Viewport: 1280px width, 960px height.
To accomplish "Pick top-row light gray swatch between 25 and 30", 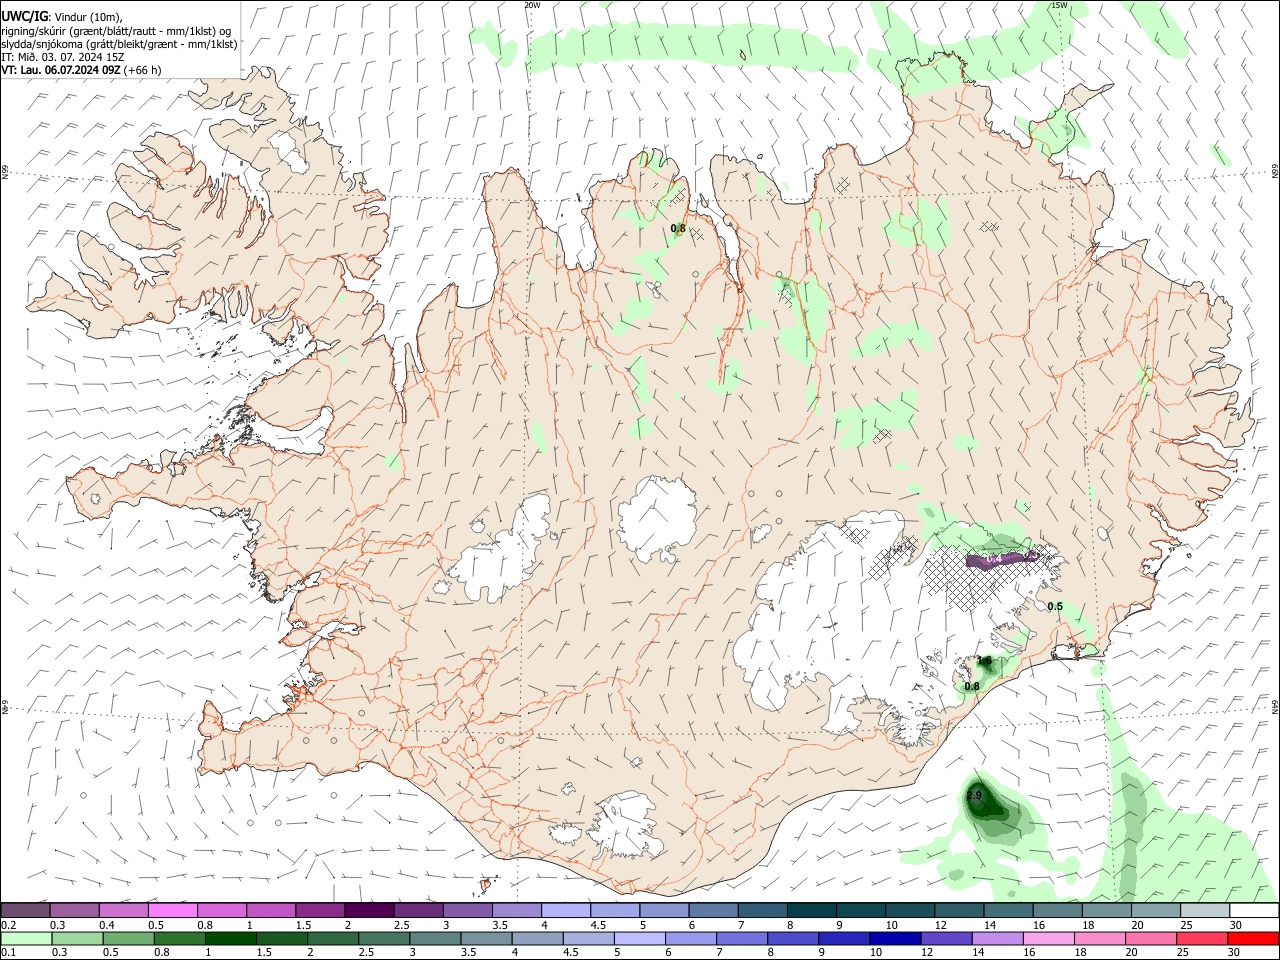I will coord(1205,910).
